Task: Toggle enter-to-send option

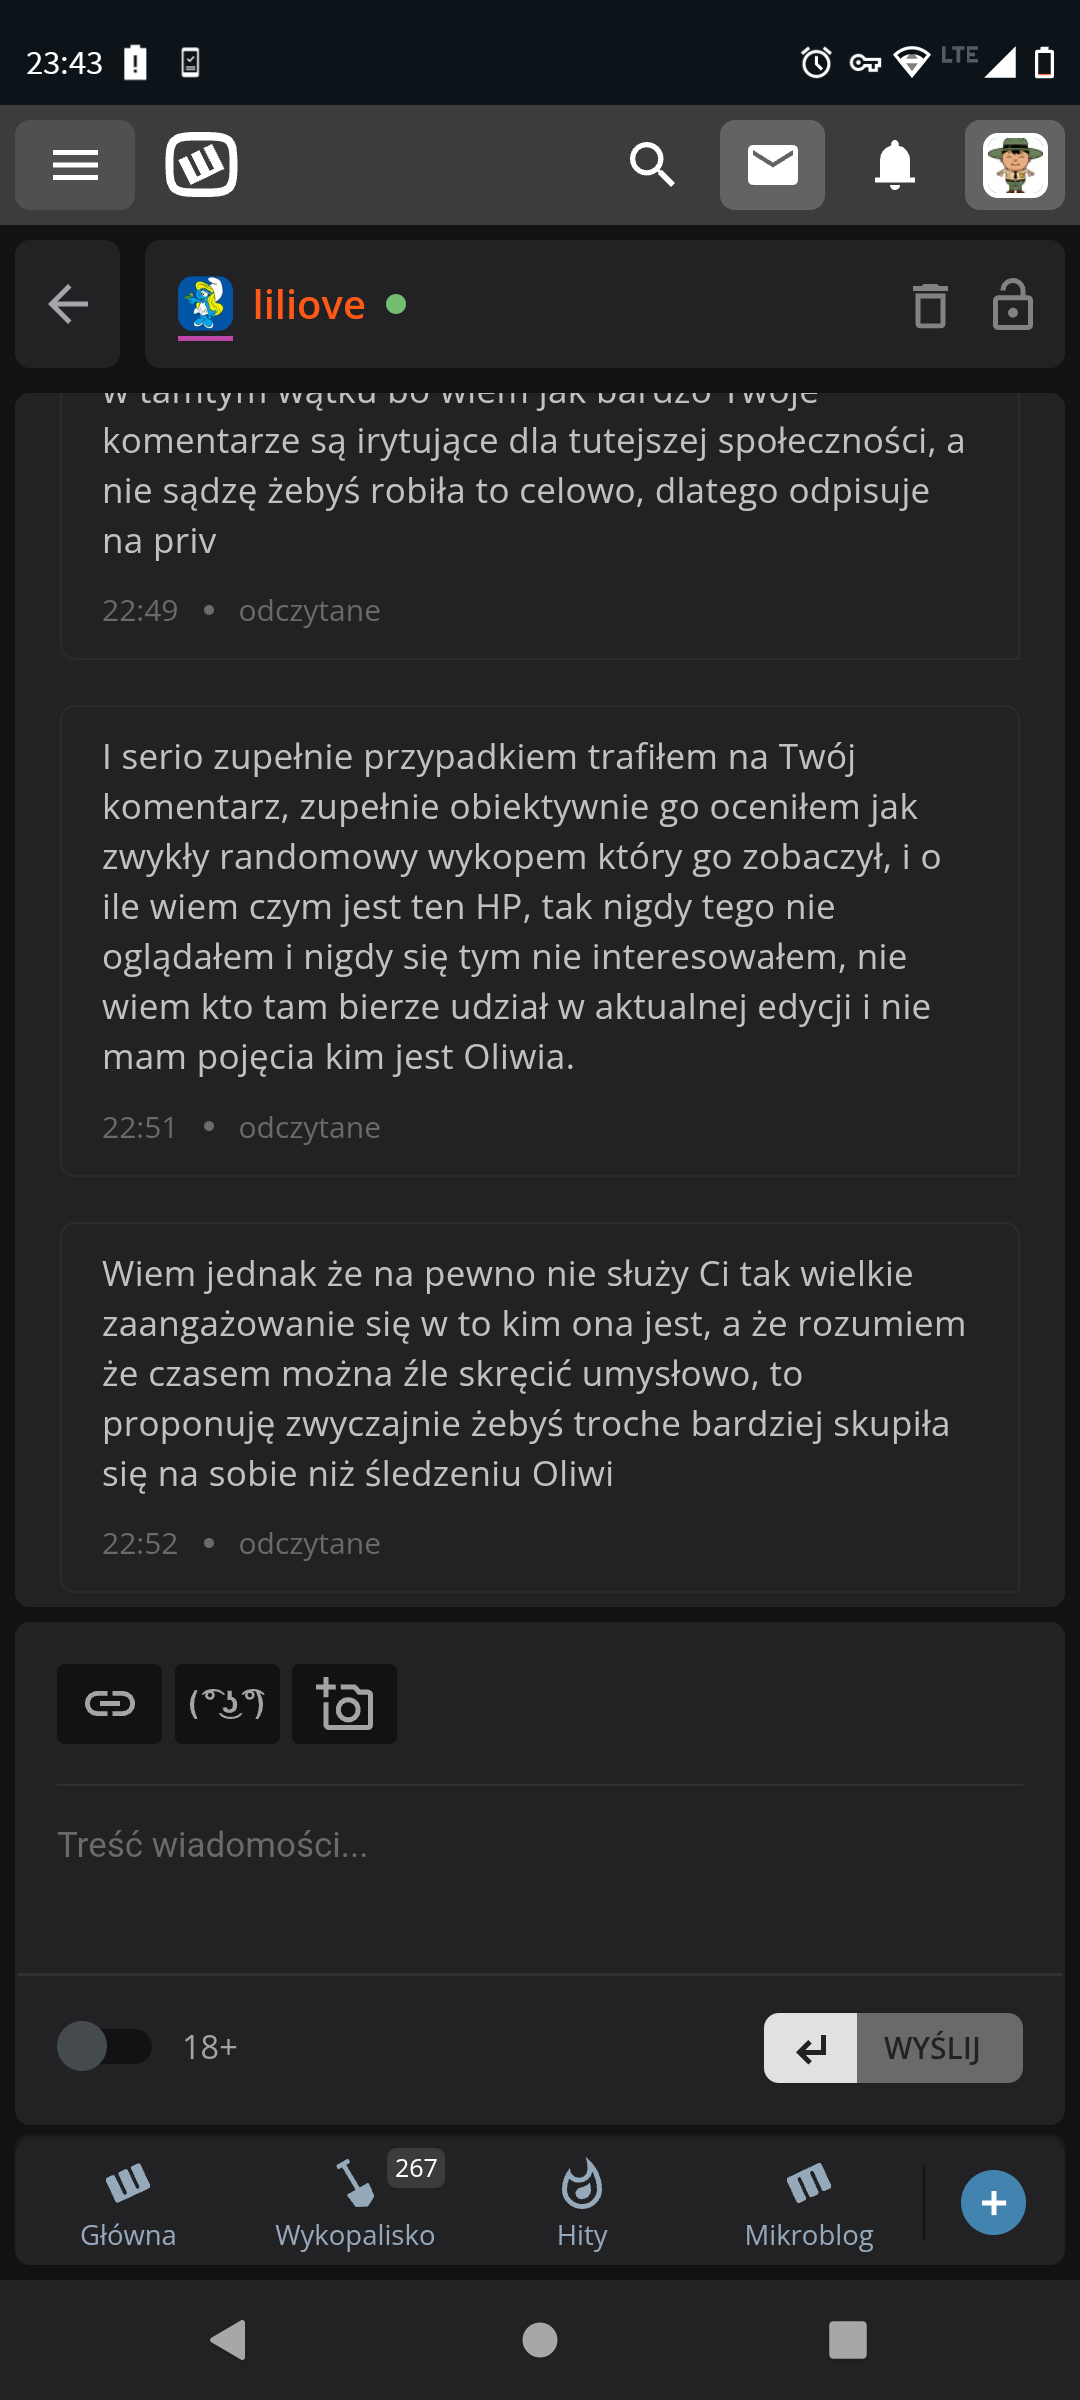Action: pyautogui.click(x=810, y=2048)
